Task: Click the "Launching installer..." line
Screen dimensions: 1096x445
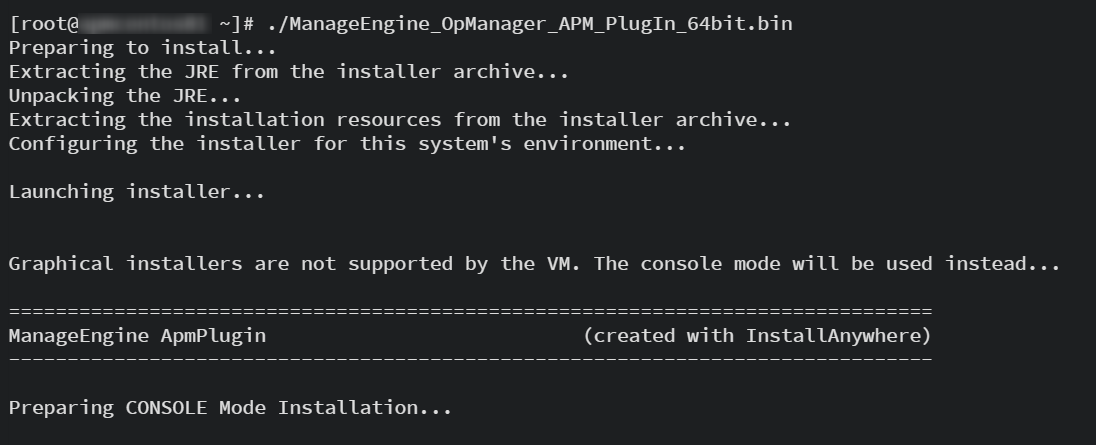Action: tap(136, 192)
